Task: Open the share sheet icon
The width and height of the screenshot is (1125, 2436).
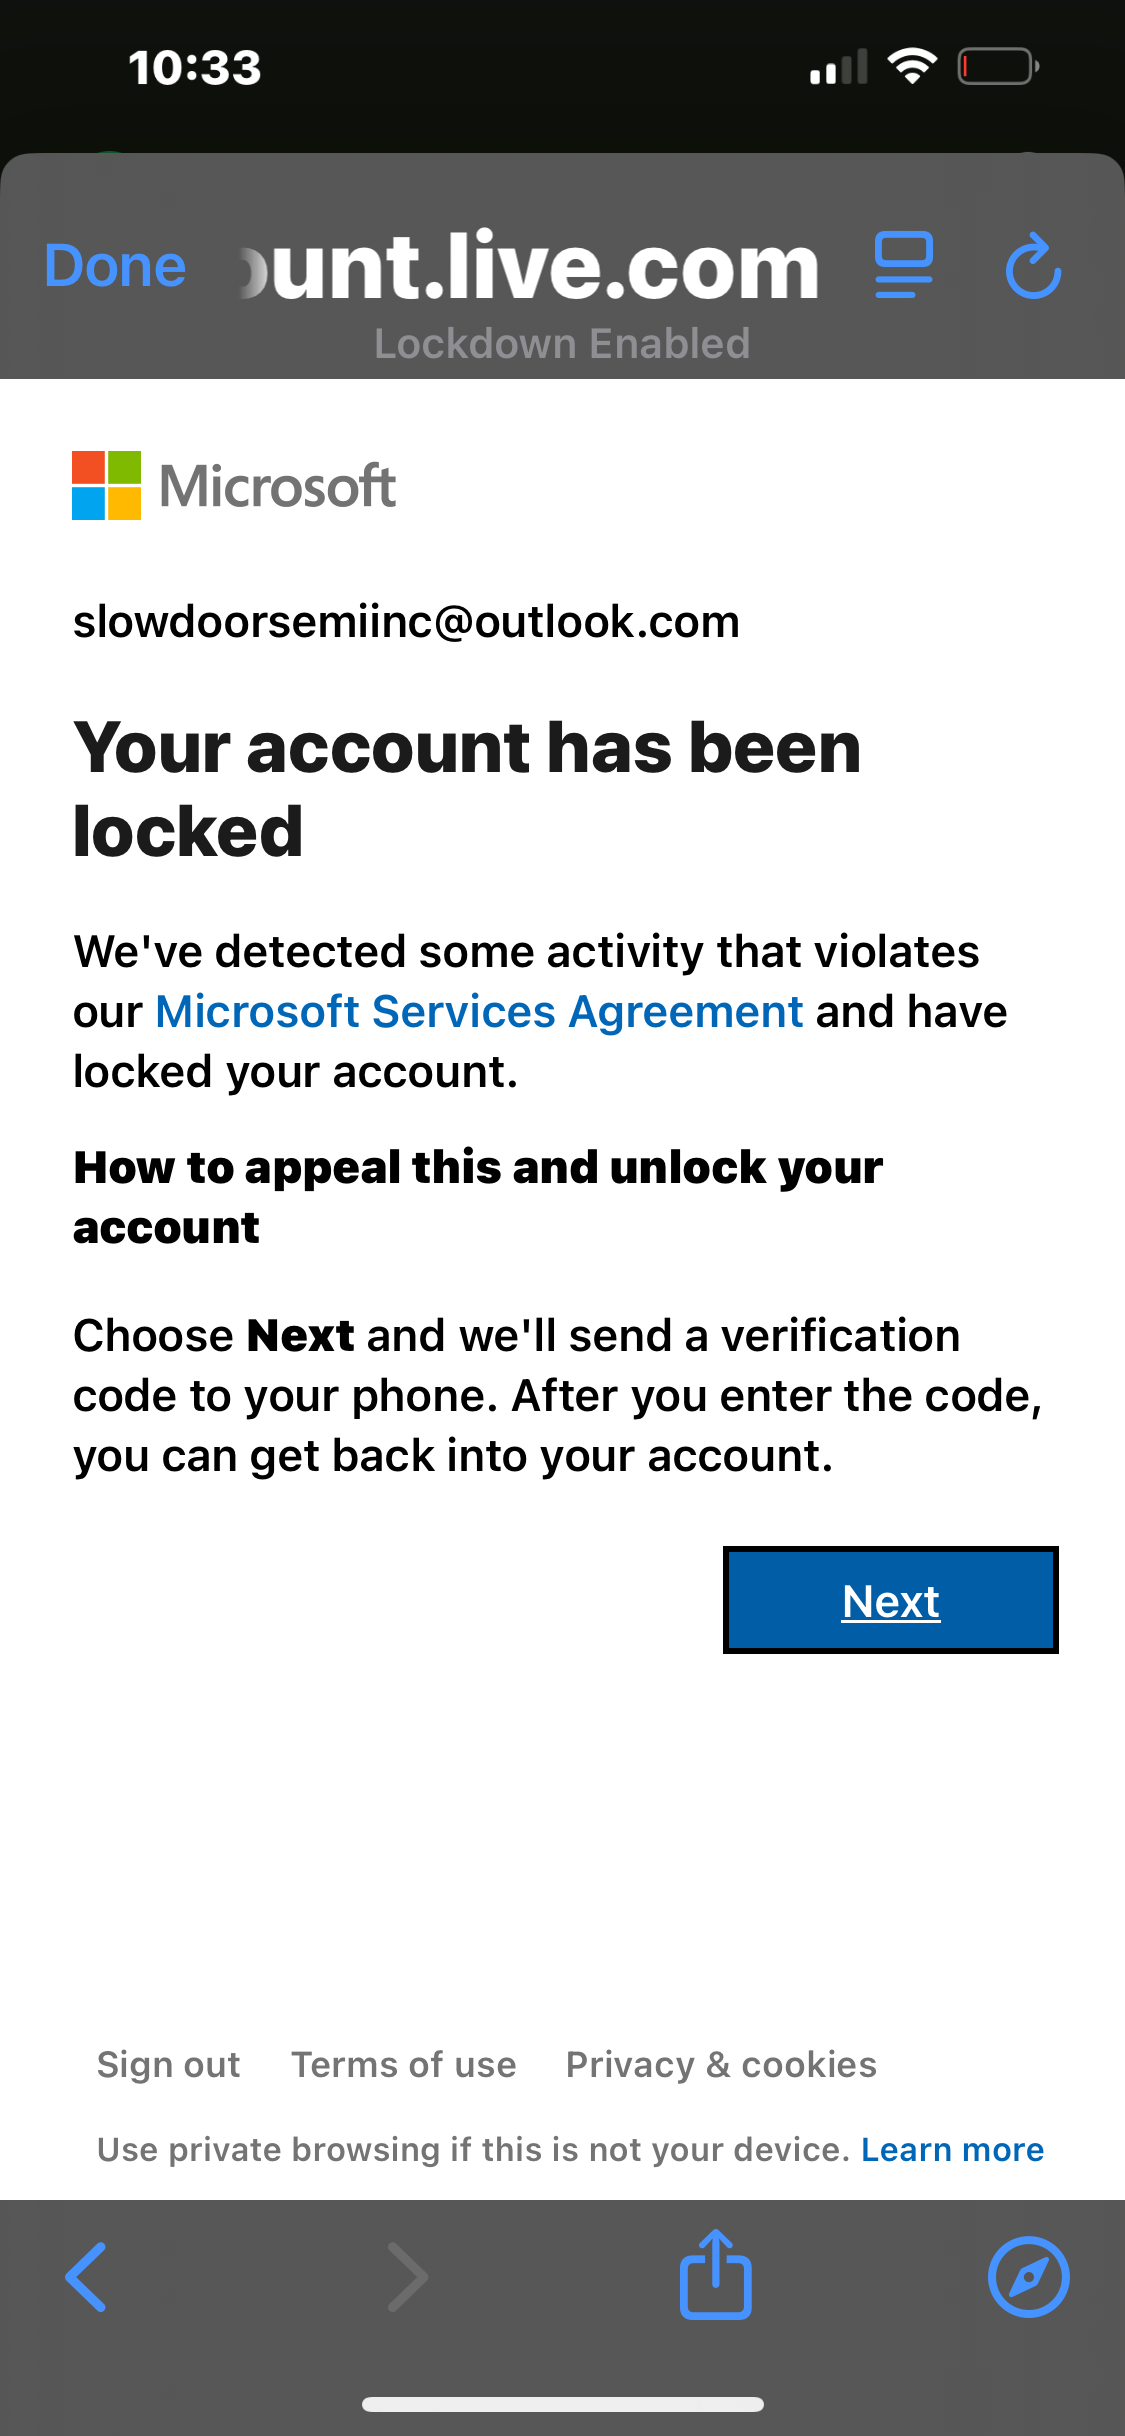Action: tap(716, 2274)
